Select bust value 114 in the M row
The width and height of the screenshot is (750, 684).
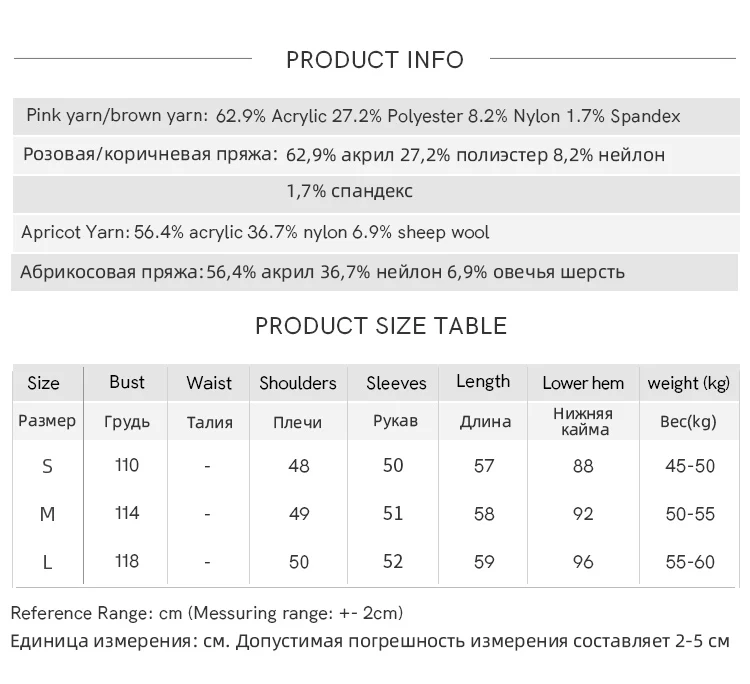click(x=127, y=513)
